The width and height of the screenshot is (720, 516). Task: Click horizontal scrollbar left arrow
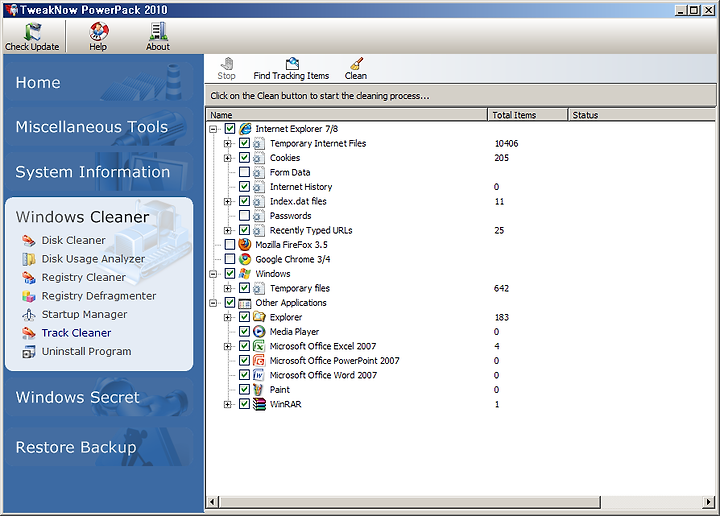(212, 502)
